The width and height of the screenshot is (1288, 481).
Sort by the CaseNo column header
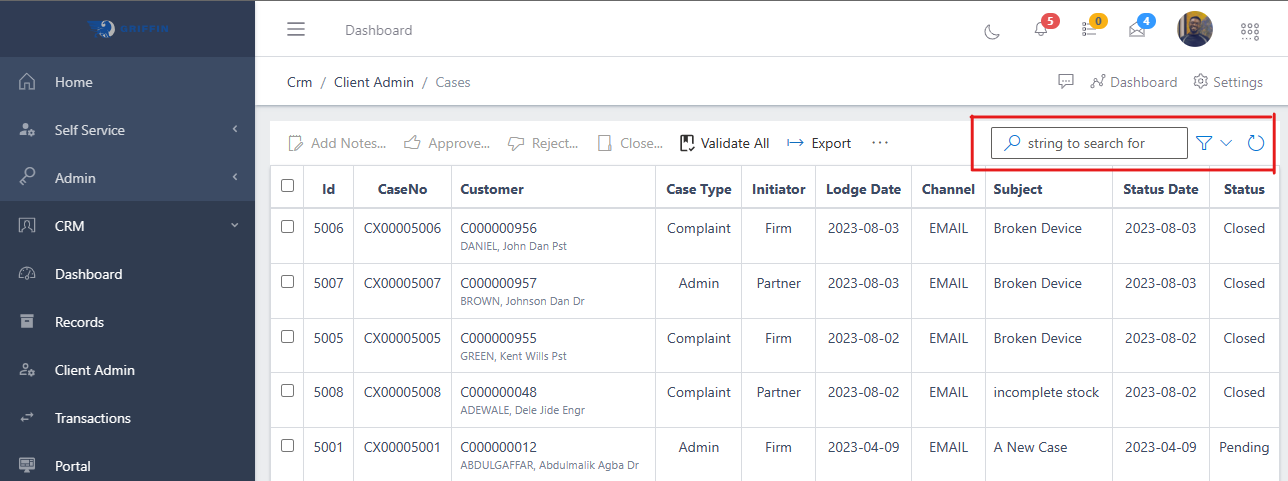pos(402,189)
